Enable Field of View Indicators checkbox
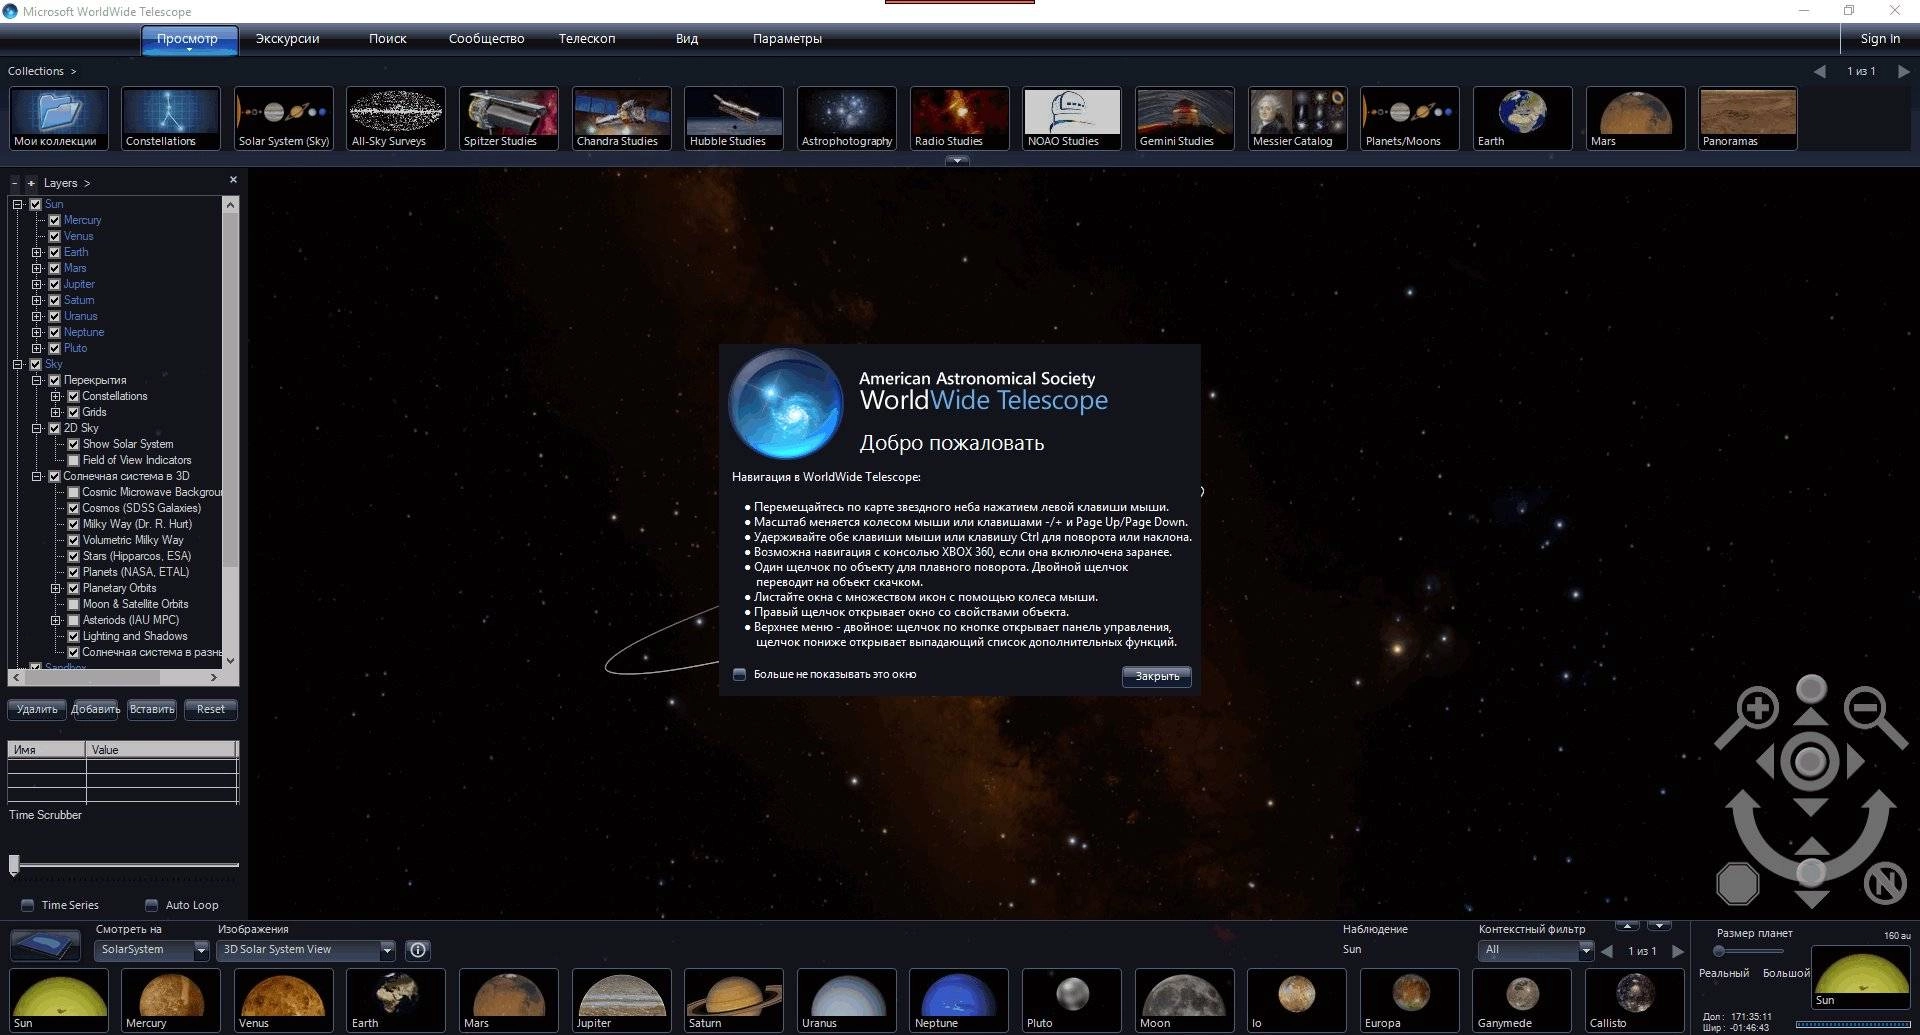Viewport: 1920px width, 1035px height. (x=73, y=460)
